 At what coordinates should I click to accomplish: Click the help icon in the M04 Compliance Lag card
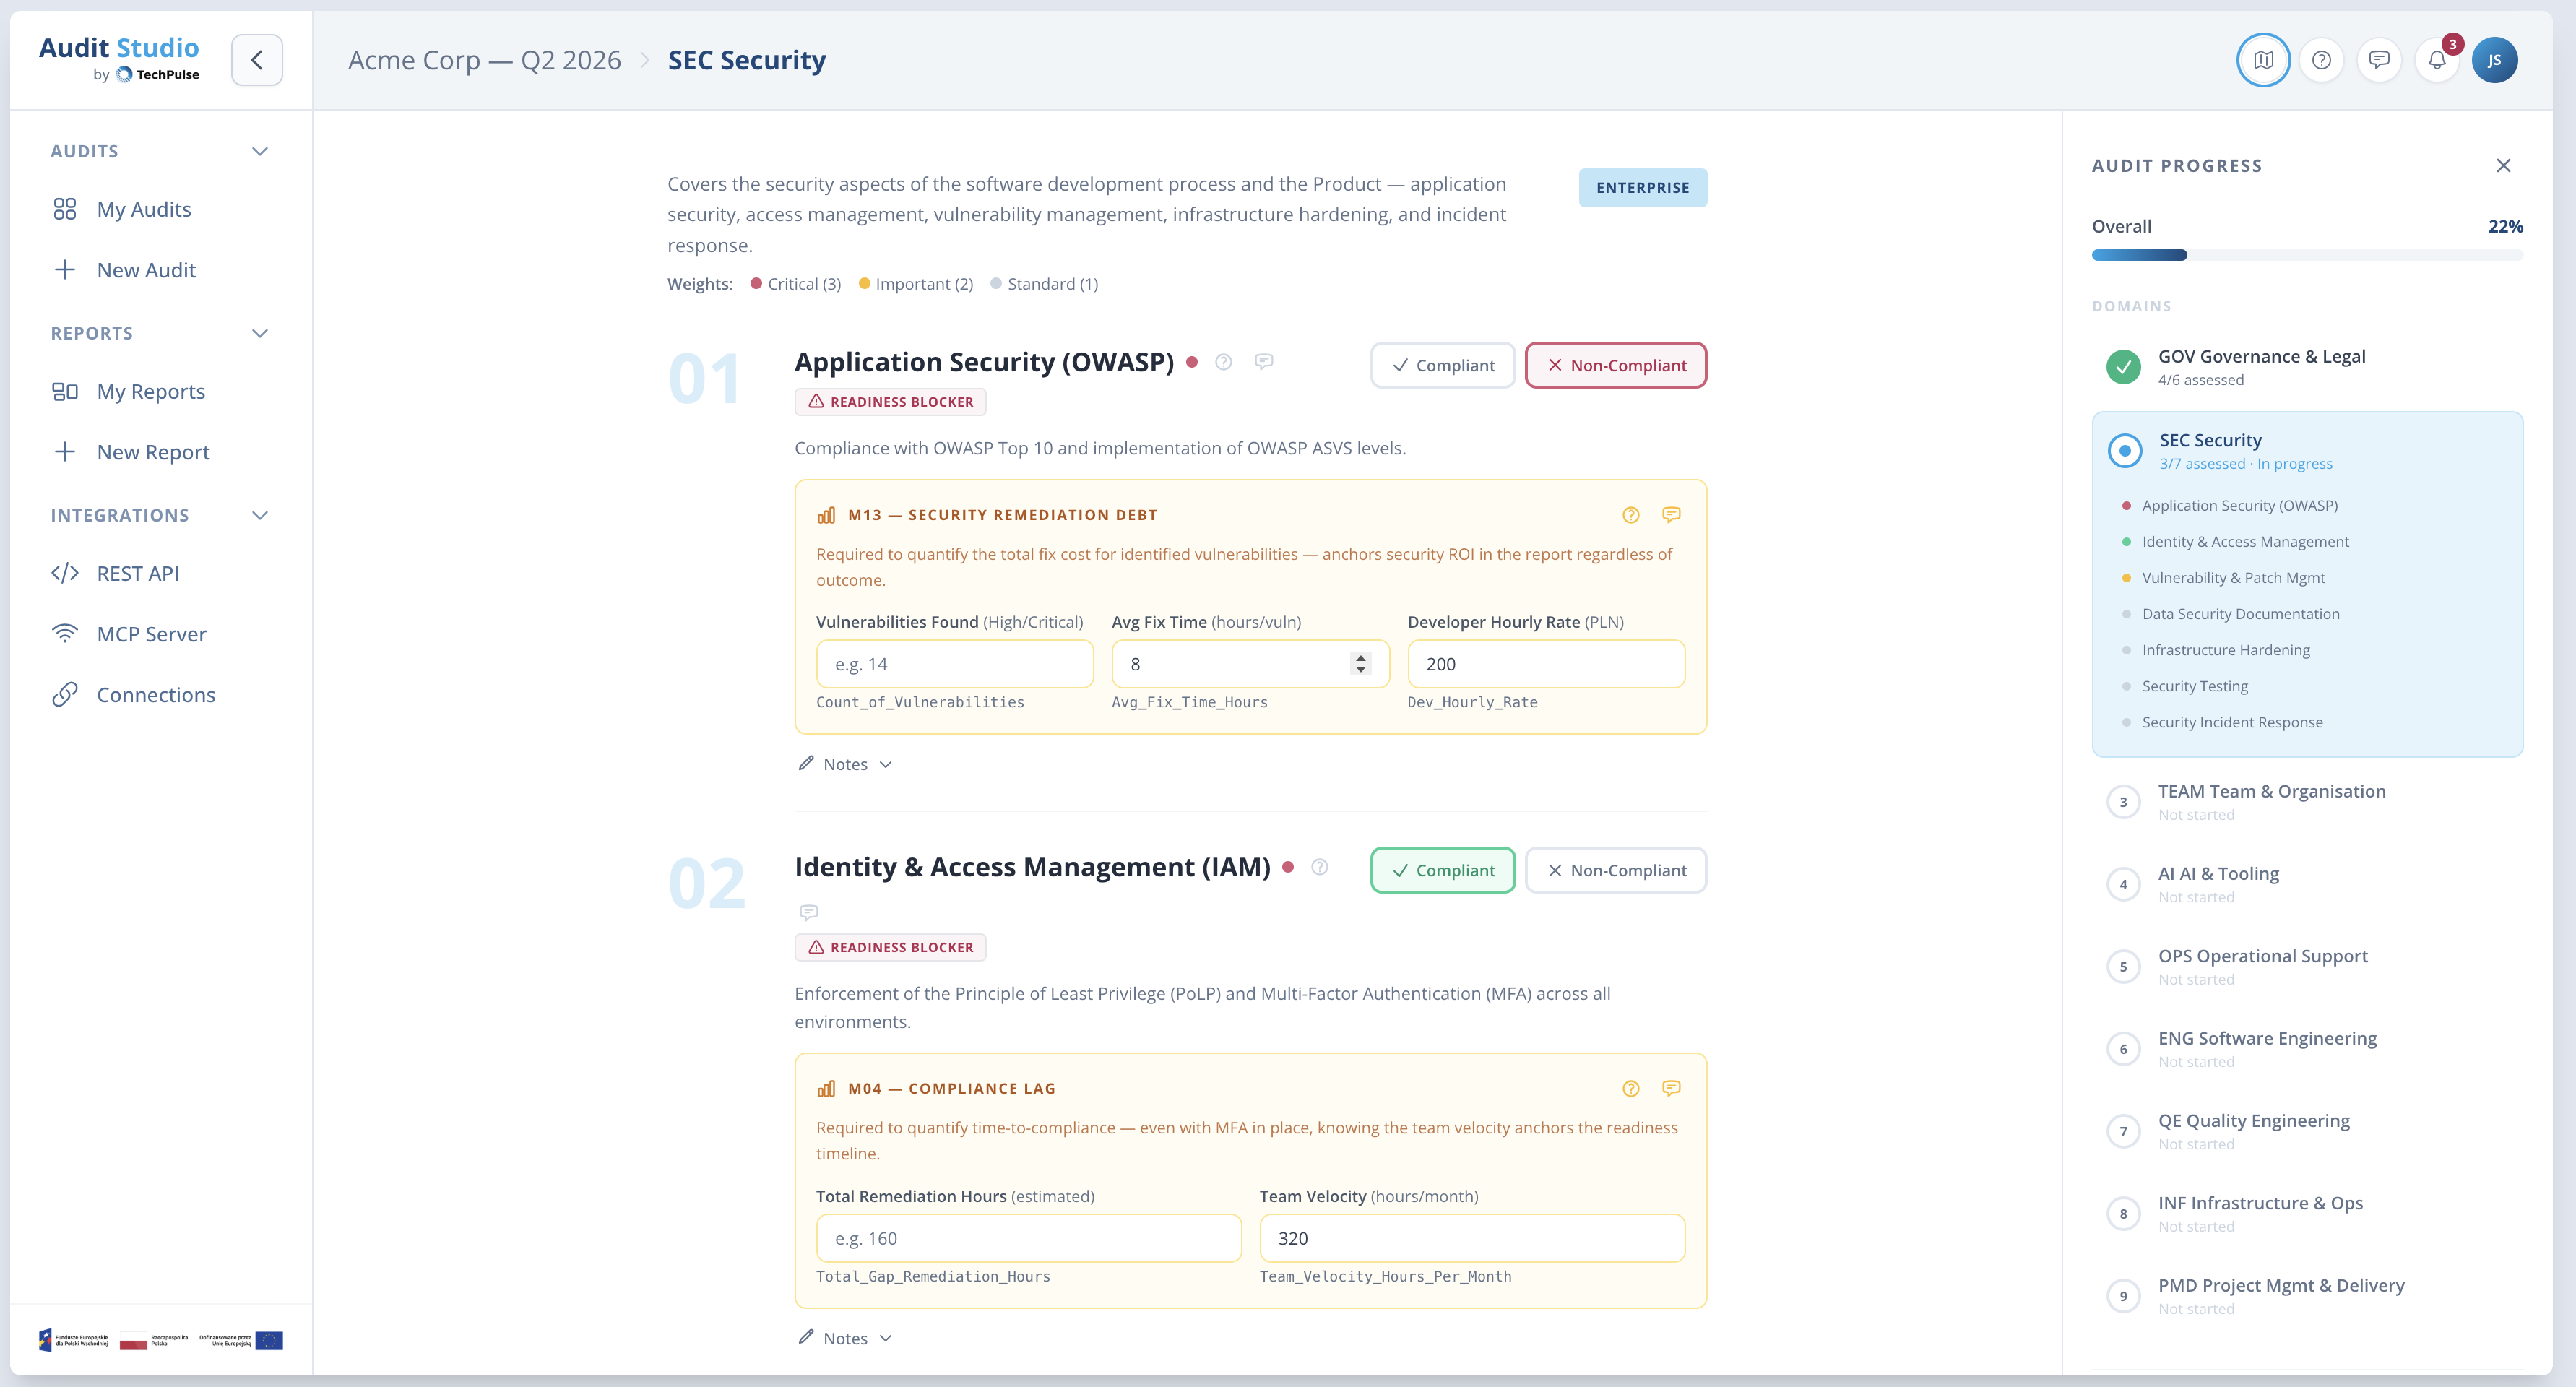1631,1088
